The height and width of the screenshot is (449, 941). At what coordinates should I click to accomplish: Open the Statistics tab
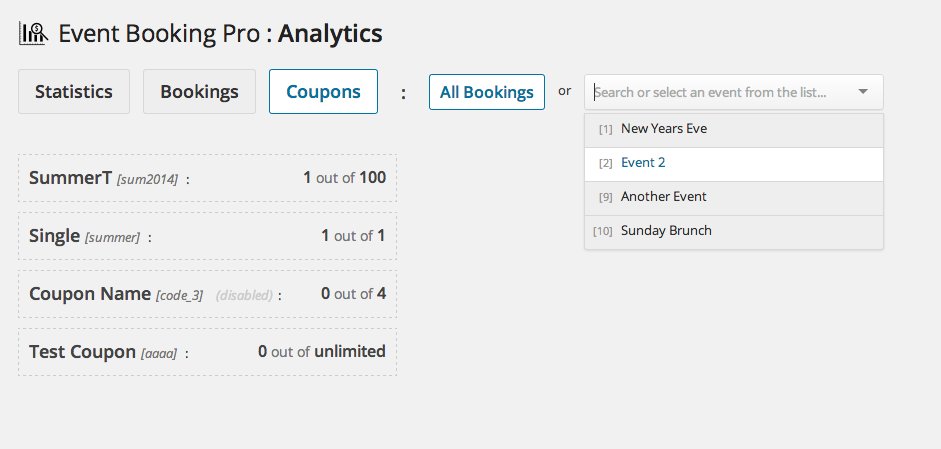pos(74,91)
